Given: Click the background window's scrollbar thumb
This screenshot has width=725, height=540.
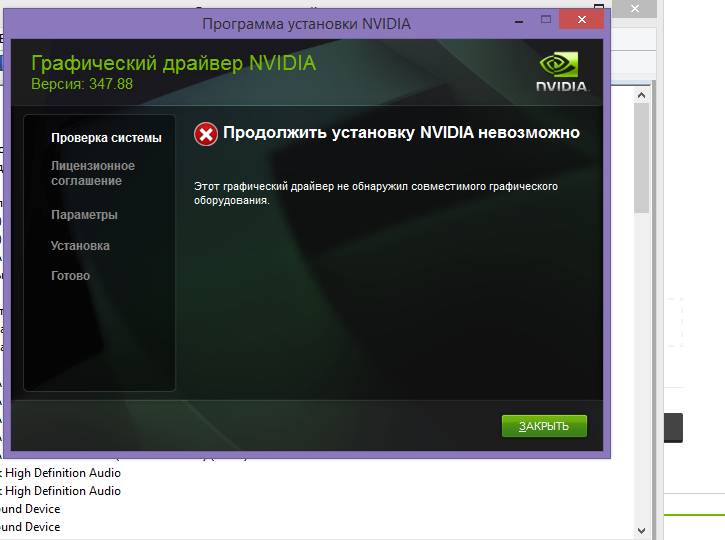Looking at the screenshot, I should (641, 158).
